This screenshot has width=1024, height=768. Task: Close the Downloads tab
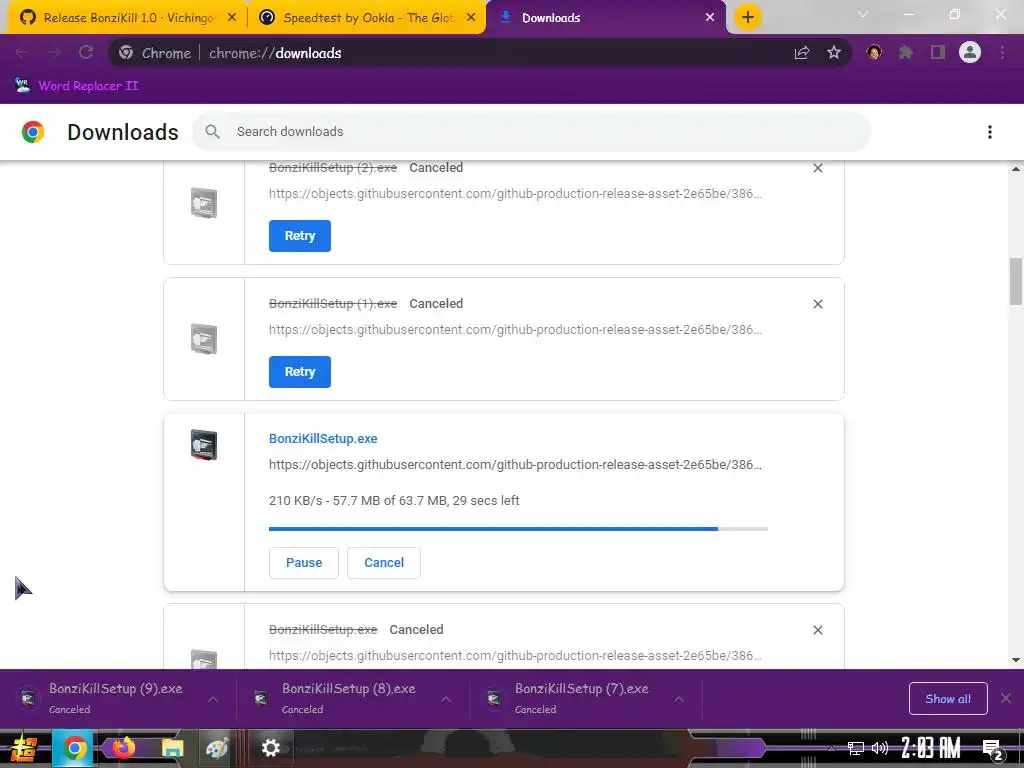[710, 18]
